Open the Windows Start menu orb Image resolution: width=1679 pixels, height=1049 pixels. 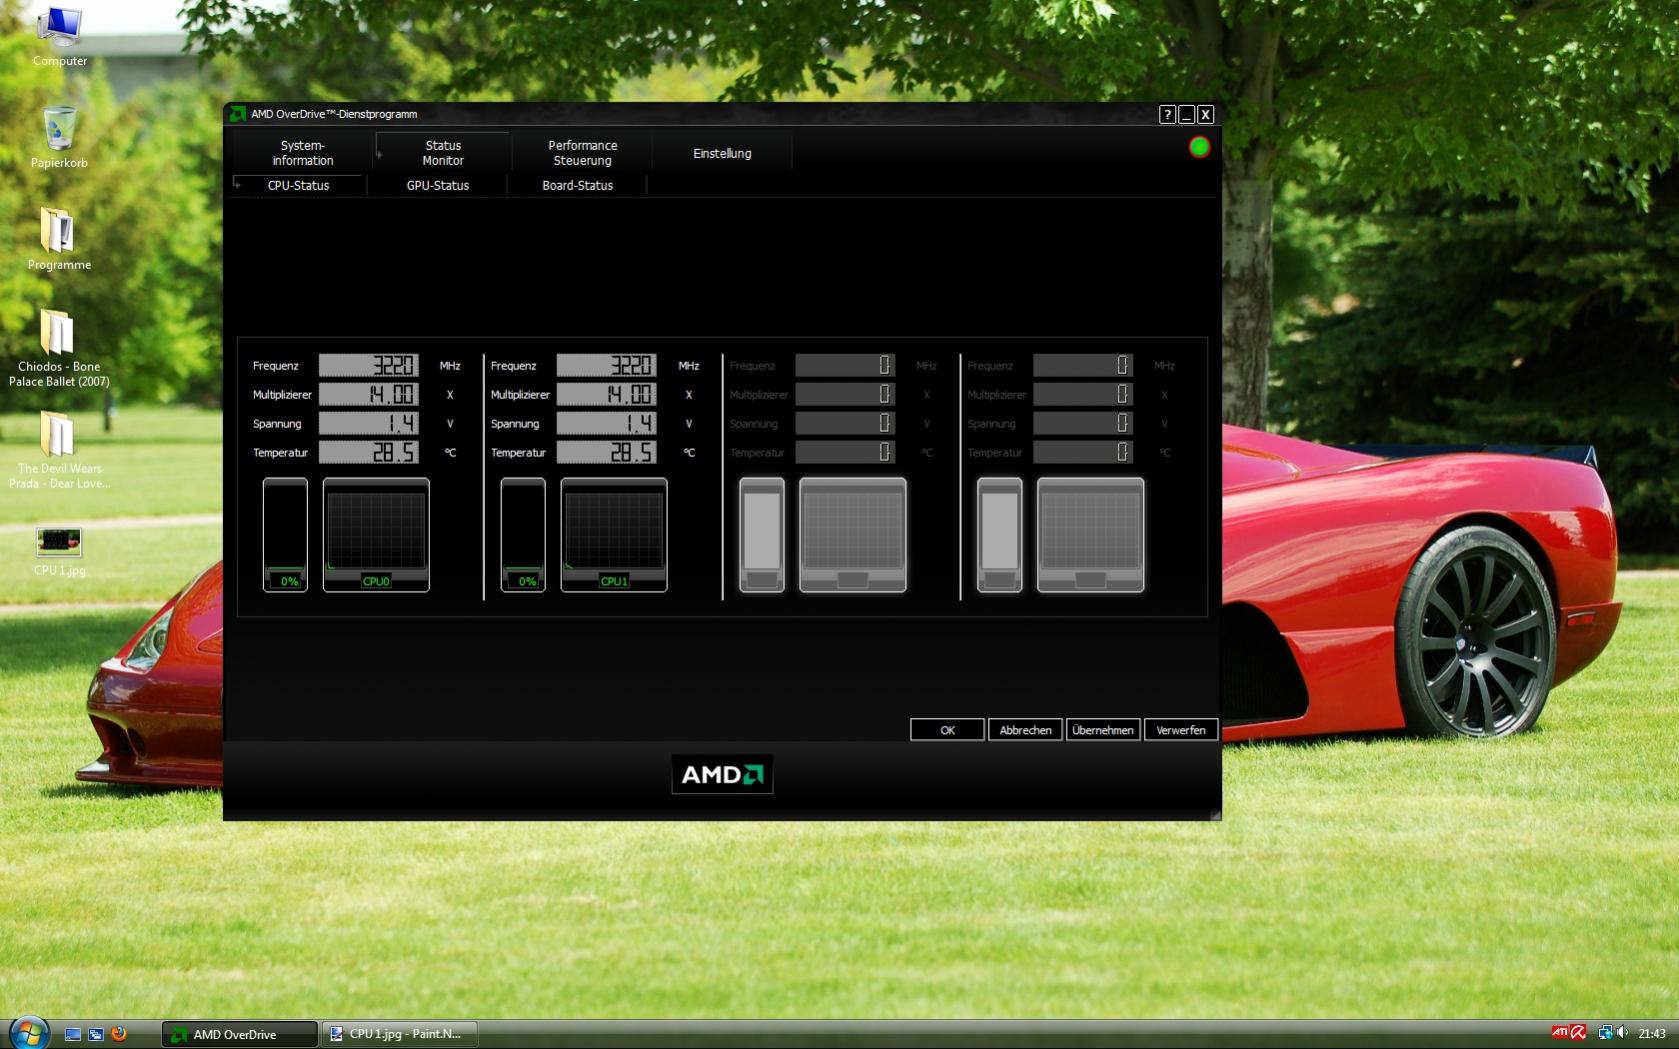click(29, 1032)
